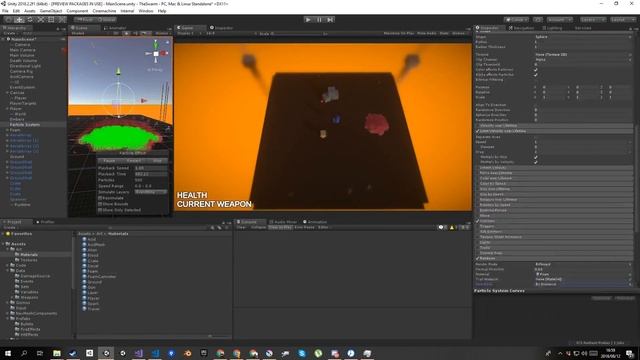This screenshot has height=360, width=640.
Task: Switch to the Profiler tab
Action: pos(45,222)
